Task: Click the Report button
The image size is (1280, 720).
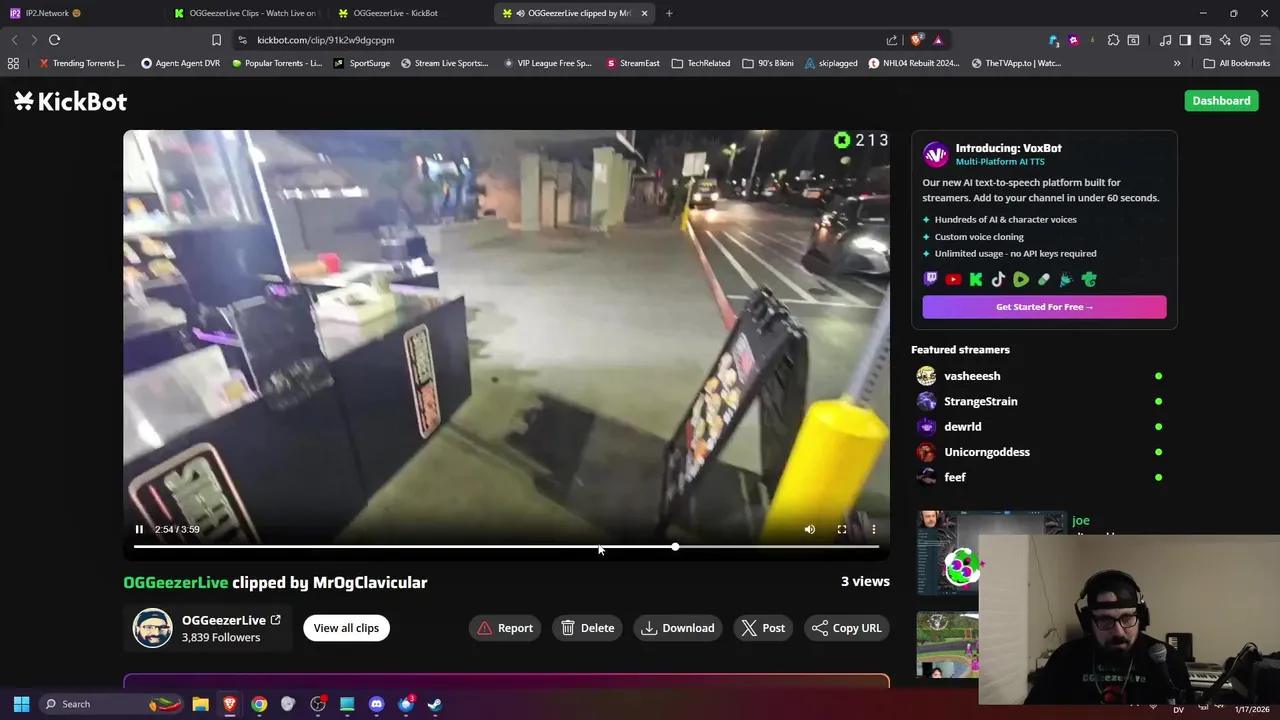Action: click(x=505, y=628)
